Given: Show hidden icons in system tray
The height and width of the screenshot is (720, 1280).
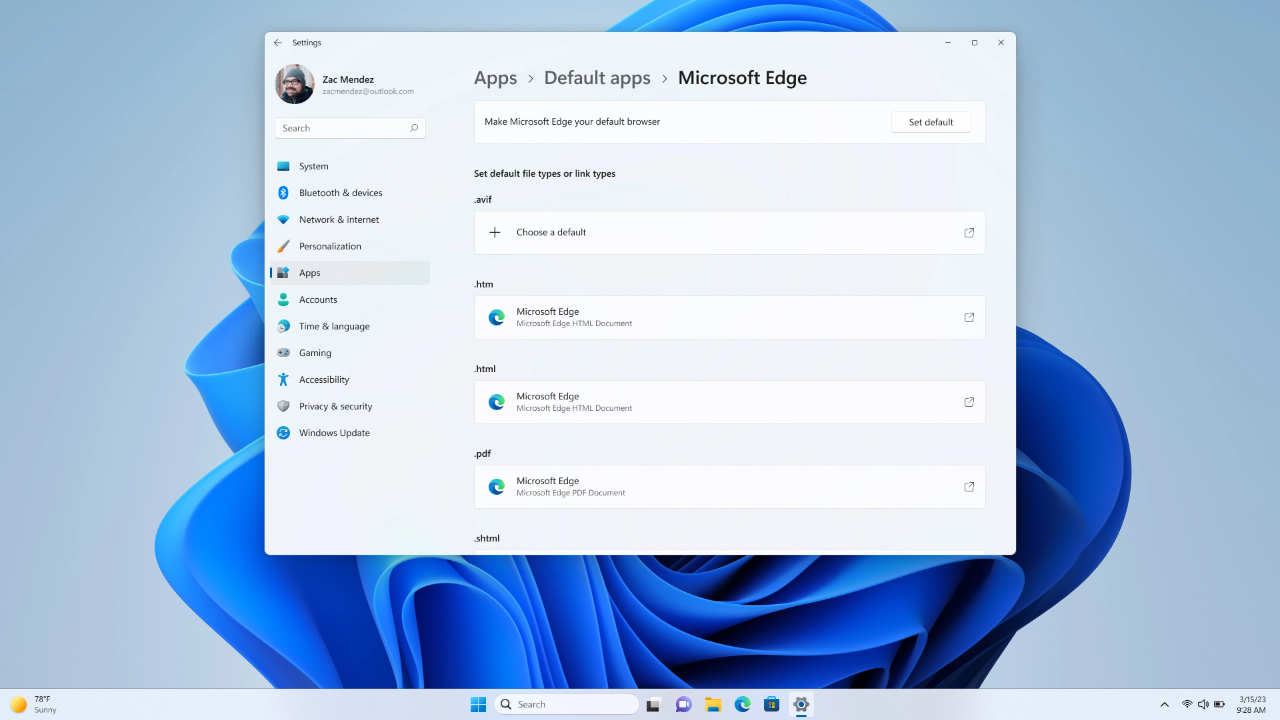Looking at the screenshot, I should [1164, 704].
